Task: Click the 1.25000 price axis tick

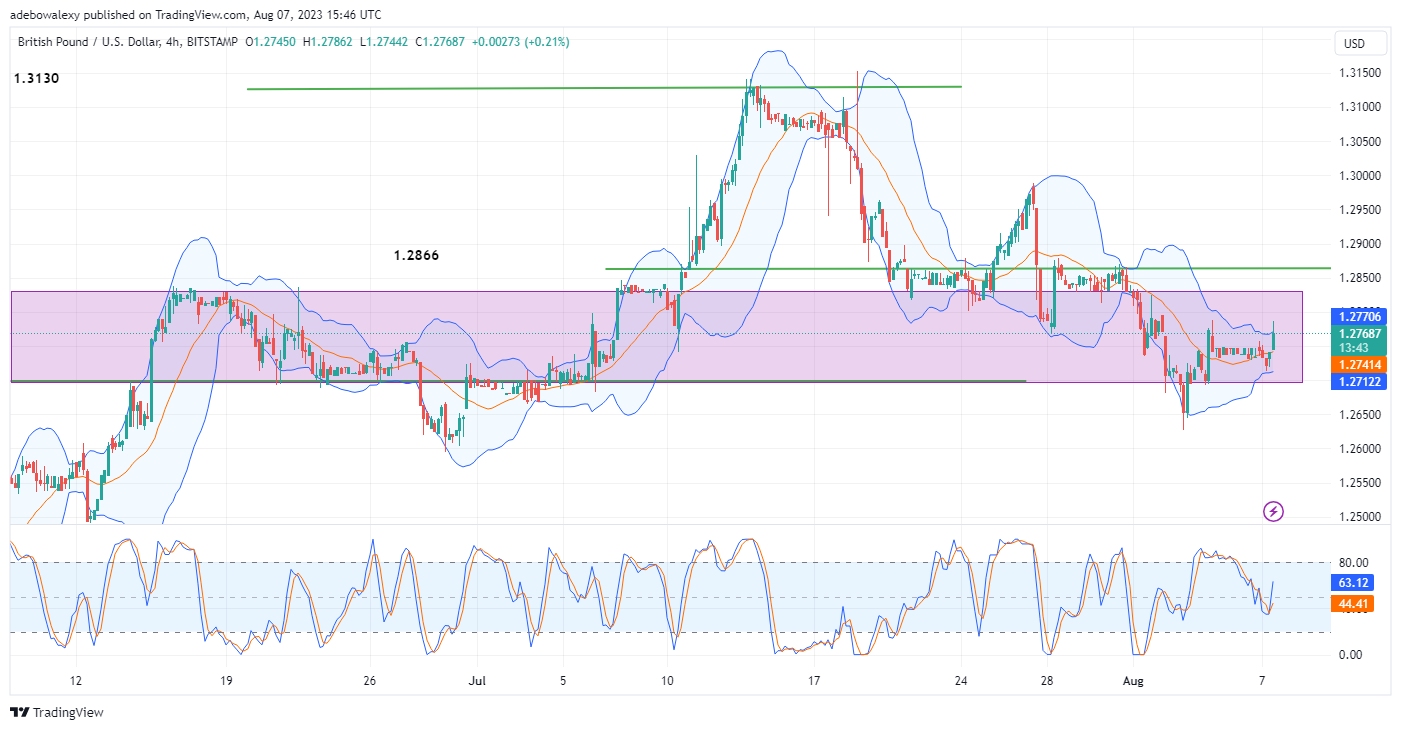Action: click(1361, 517)
